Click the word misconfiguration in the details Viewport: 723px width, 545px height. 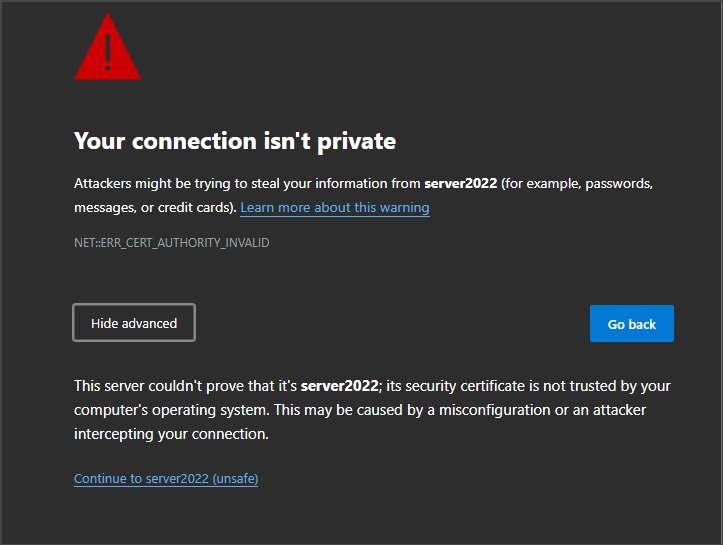coord(495,410)
